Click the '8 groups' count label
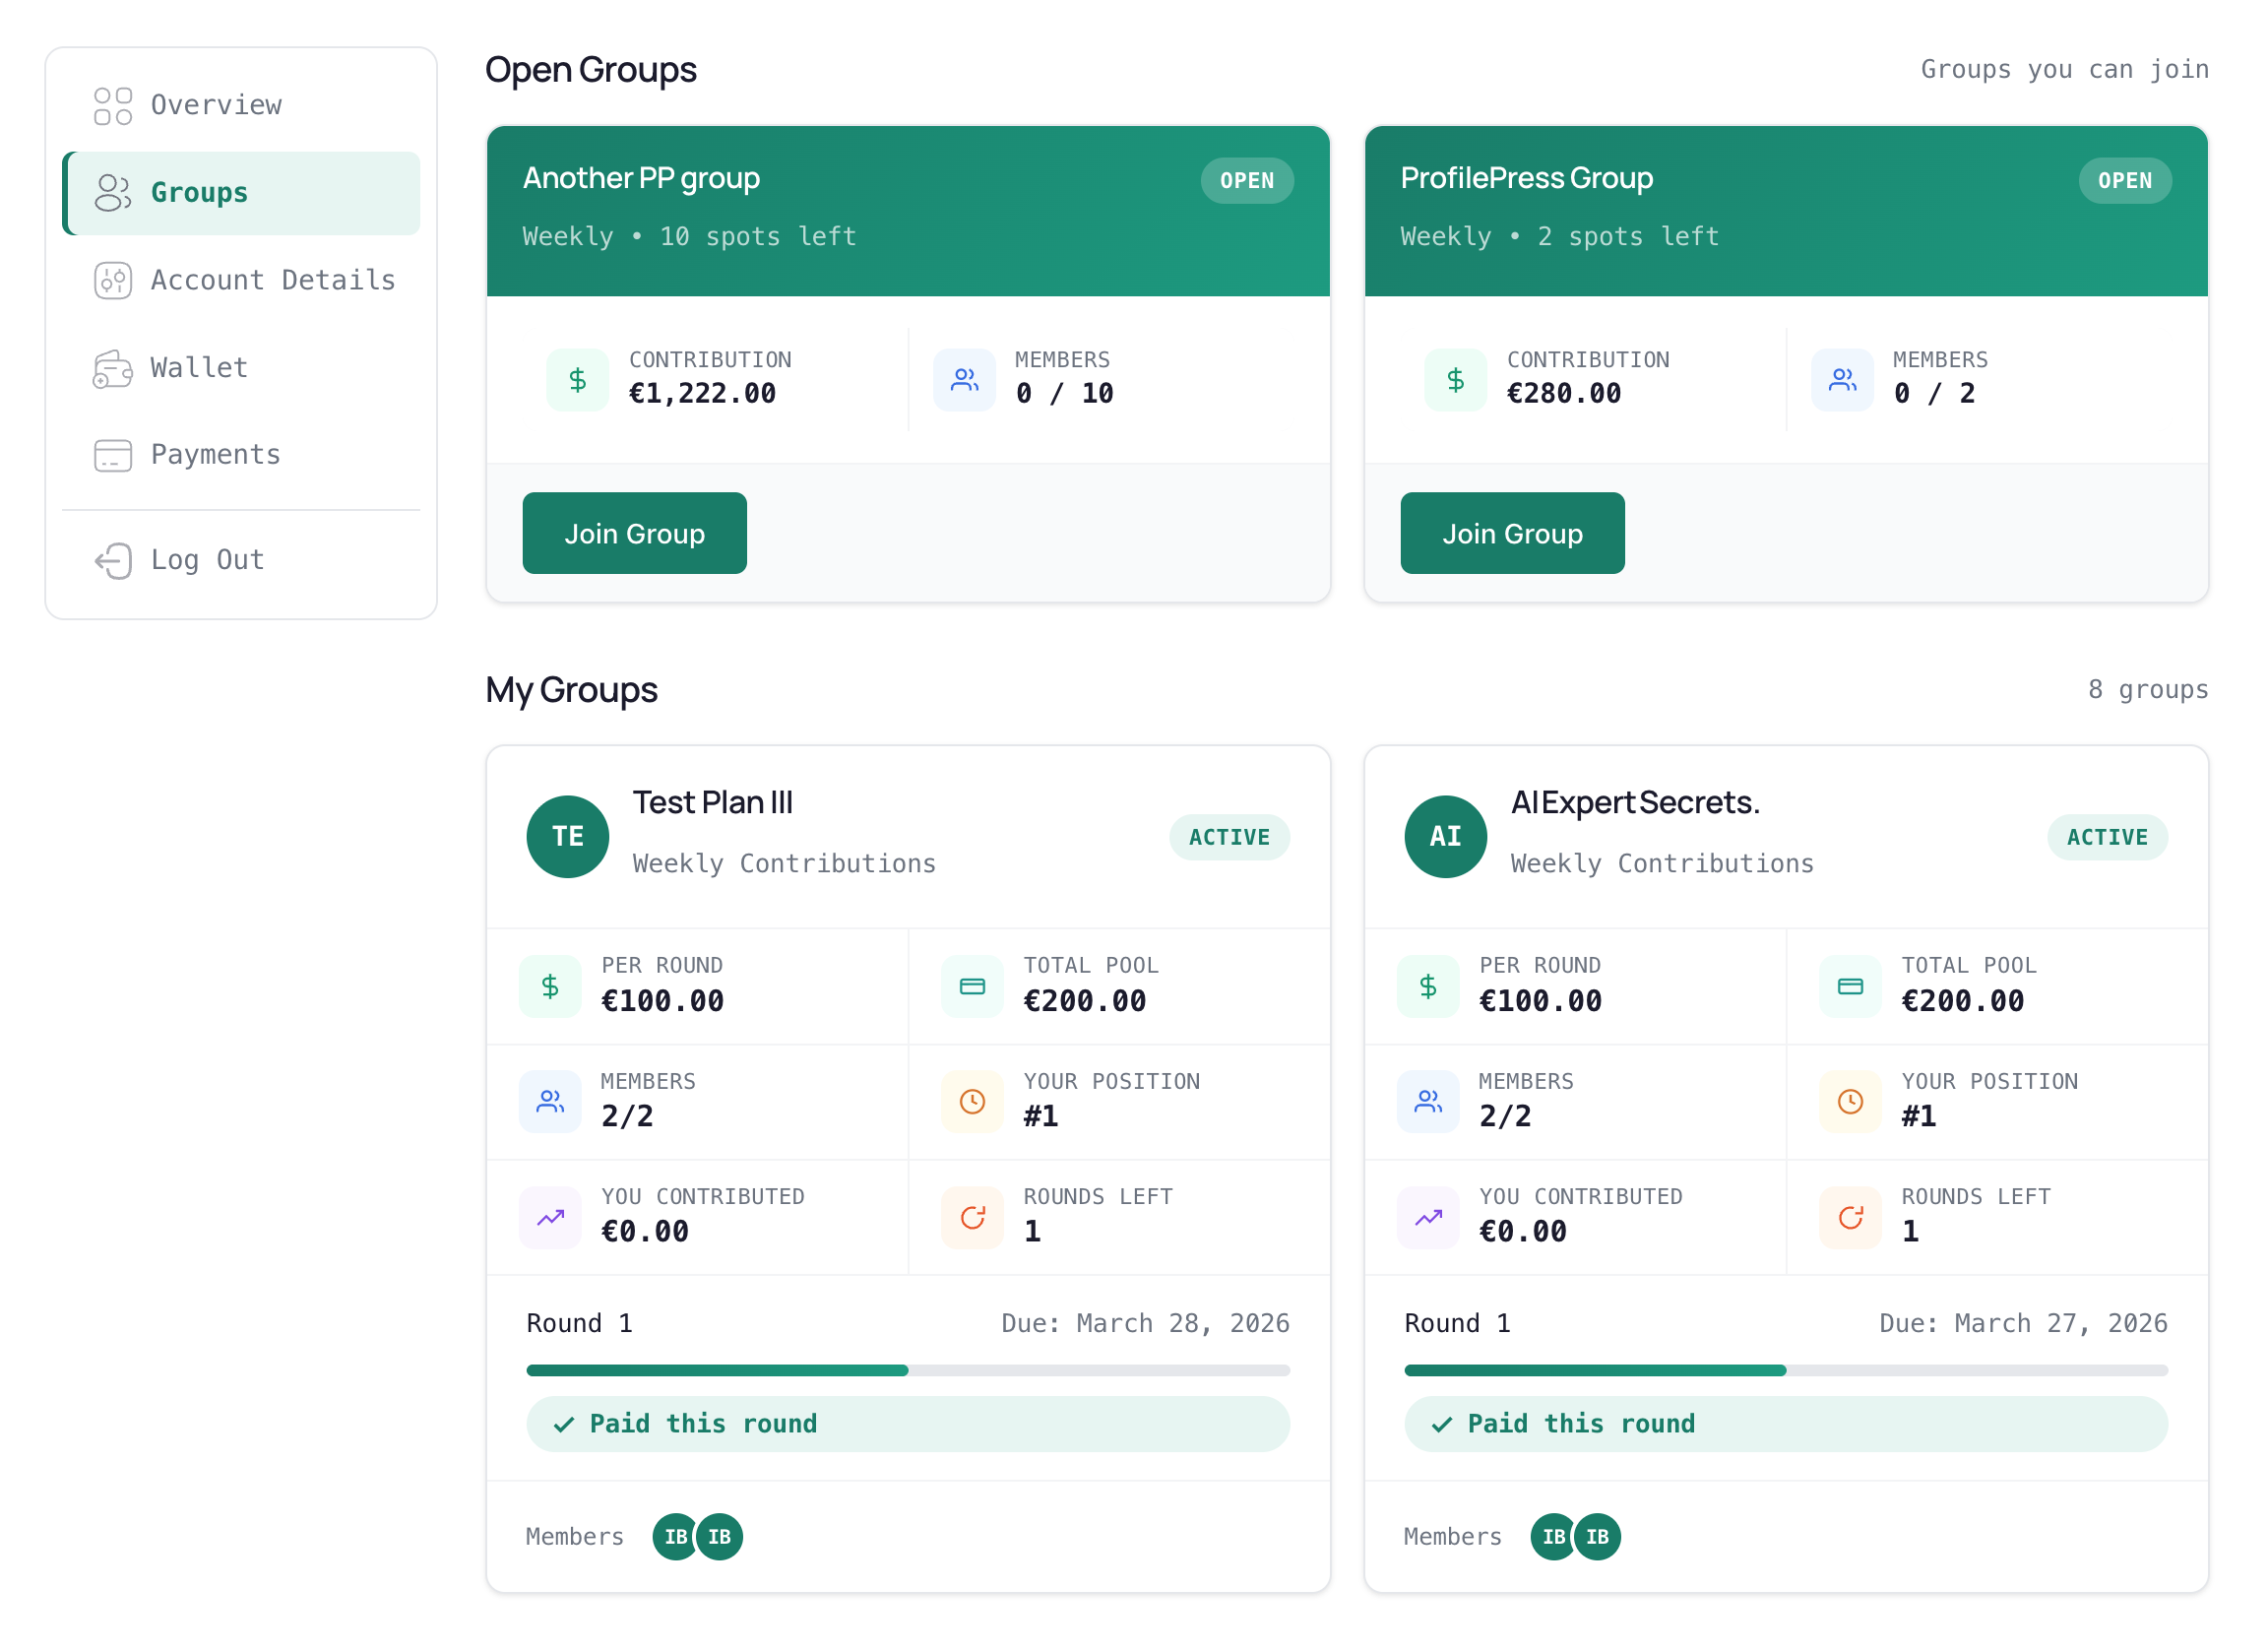Viewport: 2268px width, 1652px height. coord(2148,689)
